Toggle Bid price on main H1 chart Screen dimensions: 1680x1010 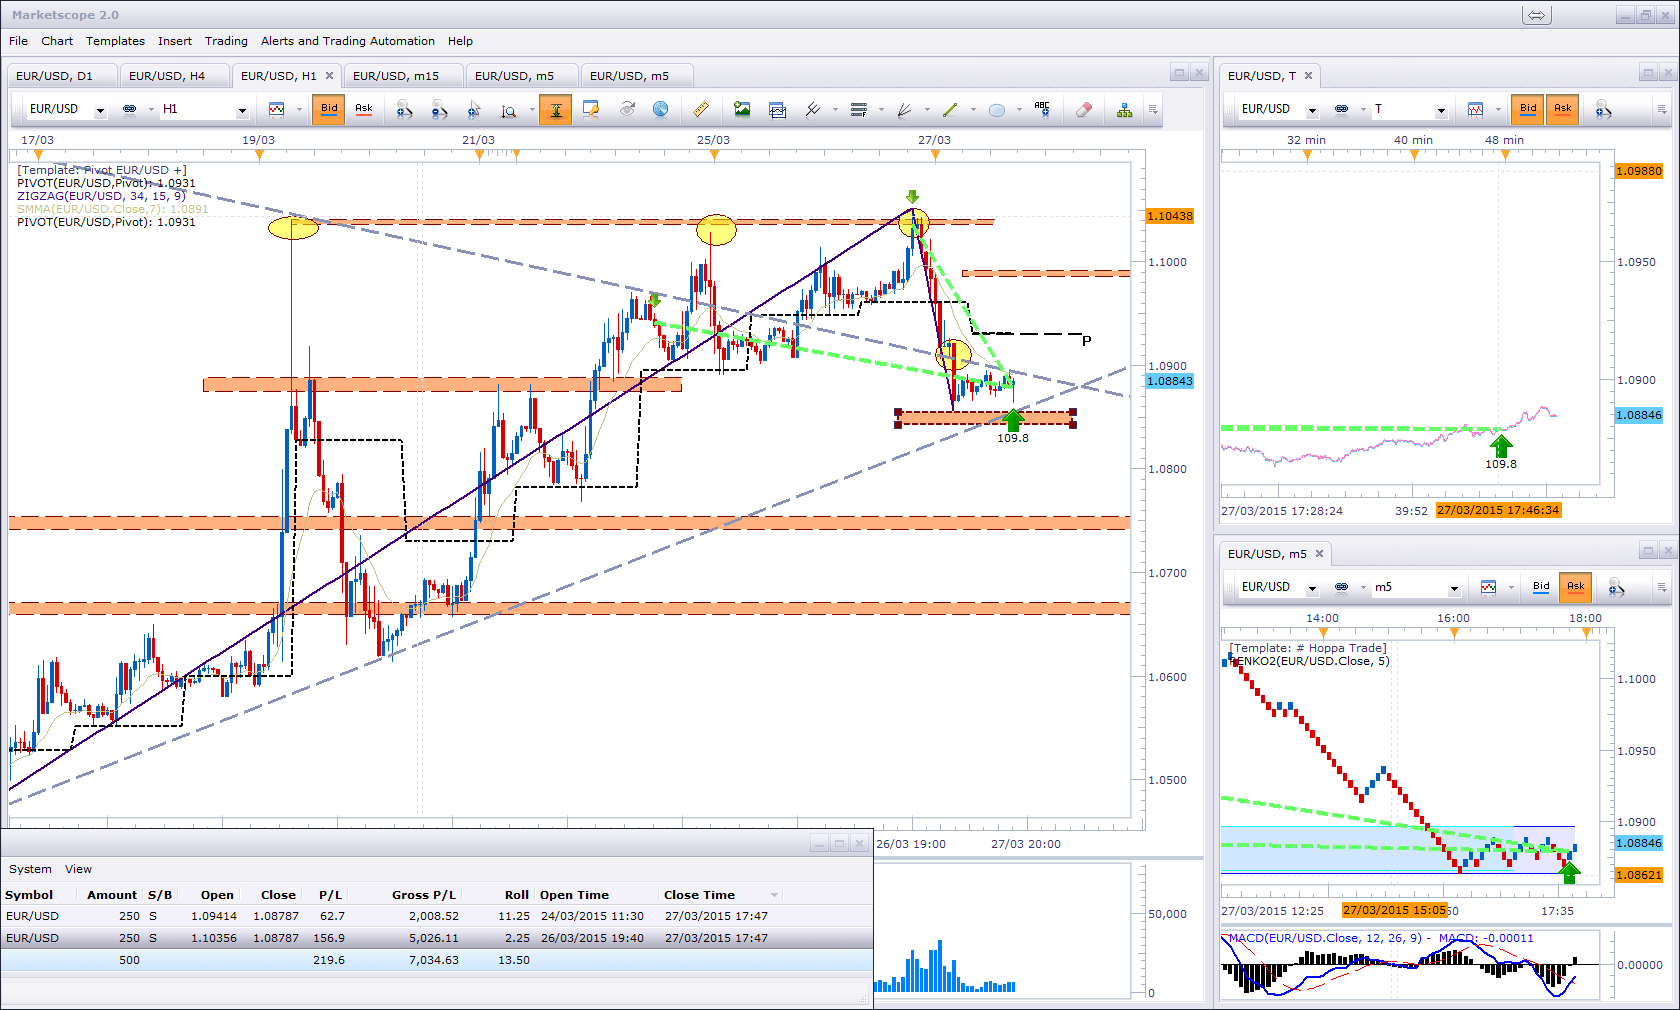pyautogui.click(x=329, y=109)
